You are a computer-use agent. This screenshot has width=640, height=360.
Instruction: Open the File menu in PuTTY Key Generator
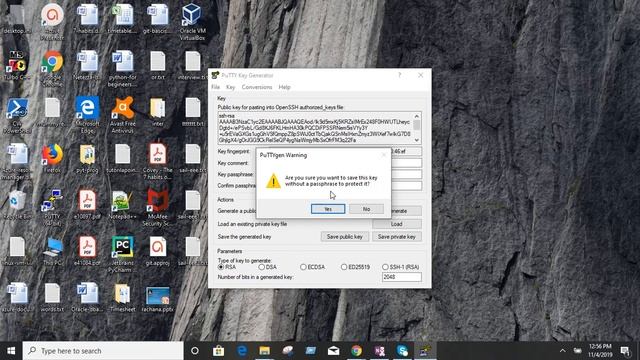[216, 87]
